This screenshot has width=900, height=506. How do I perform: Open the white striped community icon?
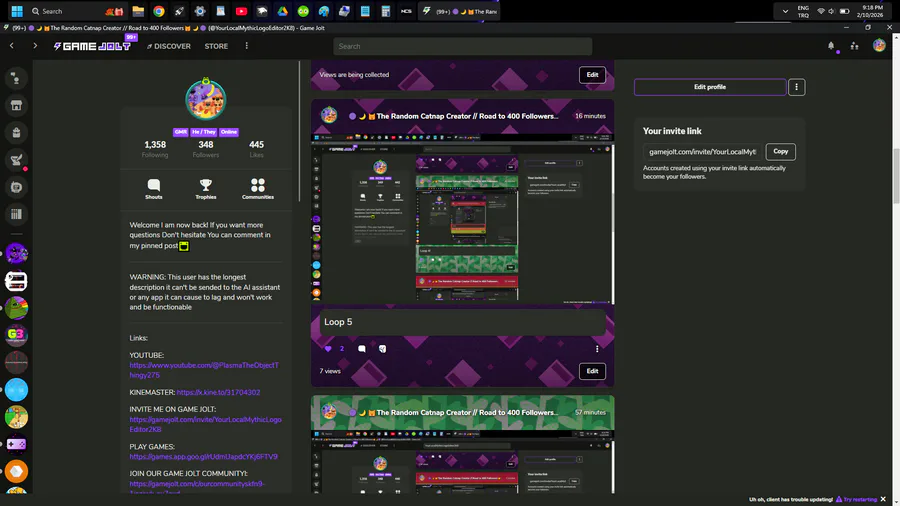tap(16, 281)
